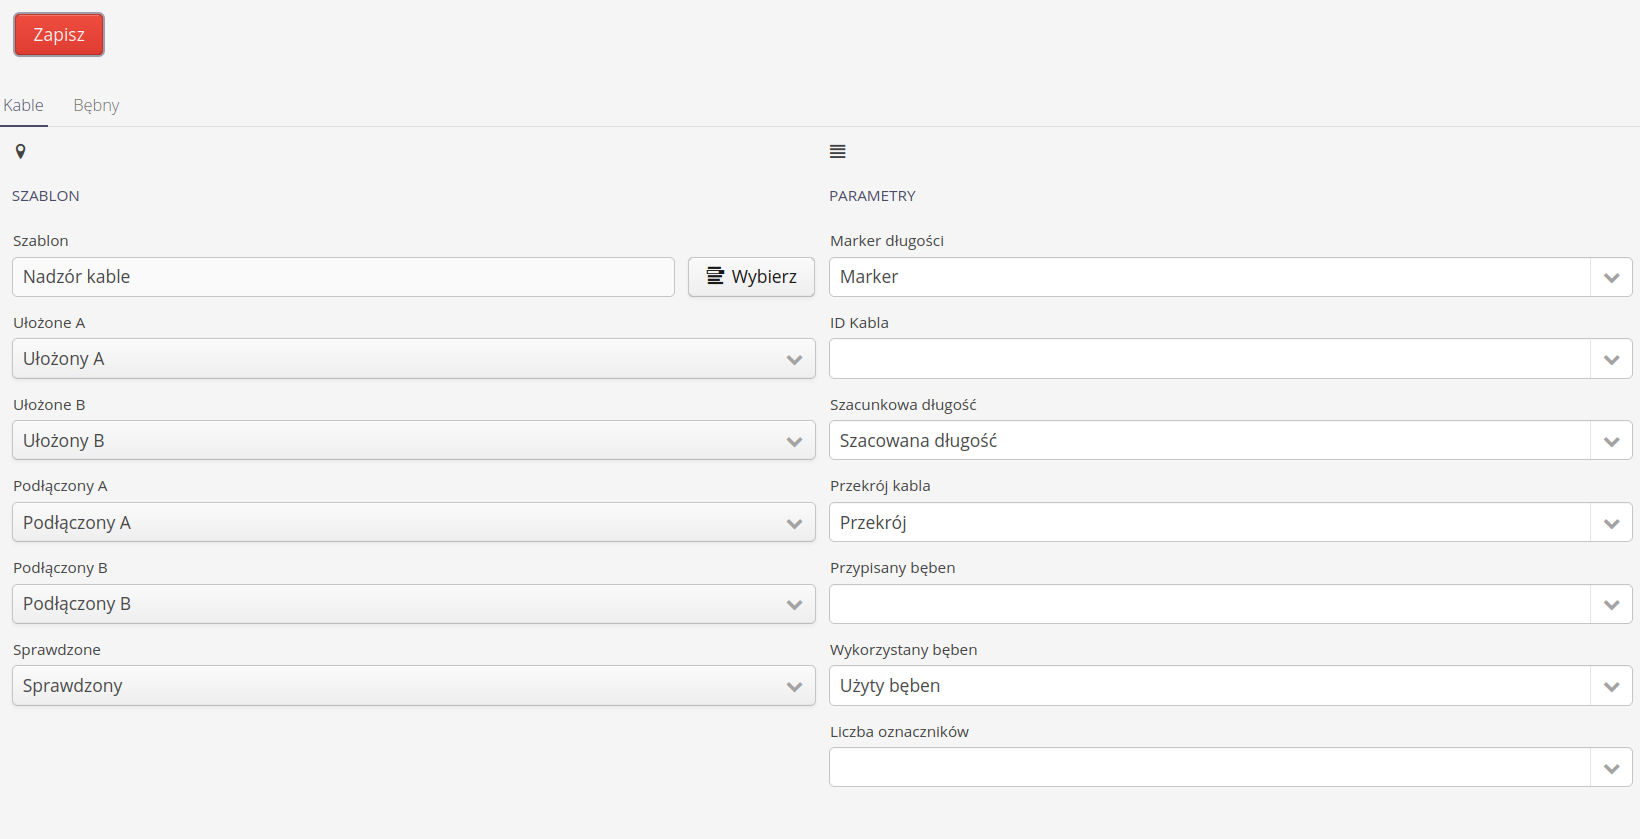Click the Wykorzystany bęben chevron arrow
The height and width of the screenshot is (839, 1640).
point(1611,687)
